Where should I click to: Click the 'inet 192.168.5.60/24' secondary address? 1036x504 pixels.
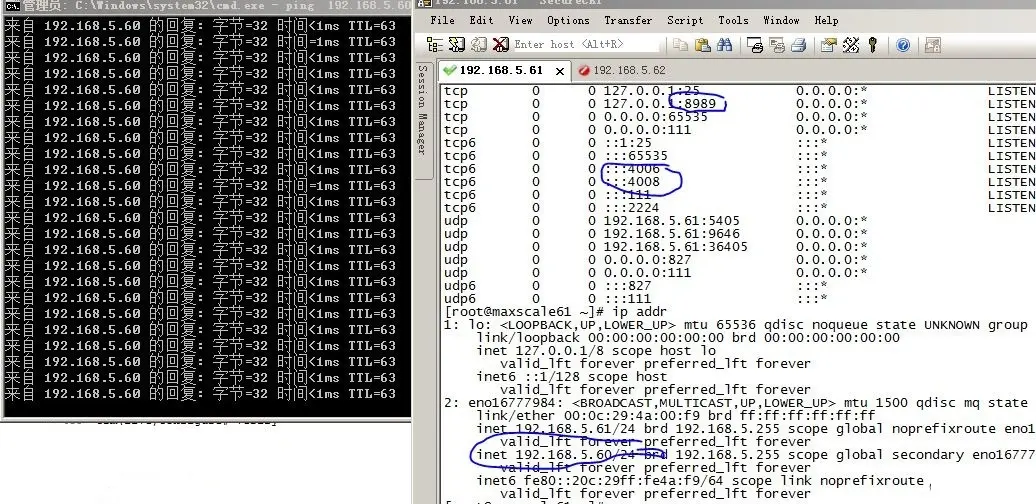[x=755, y=454]
